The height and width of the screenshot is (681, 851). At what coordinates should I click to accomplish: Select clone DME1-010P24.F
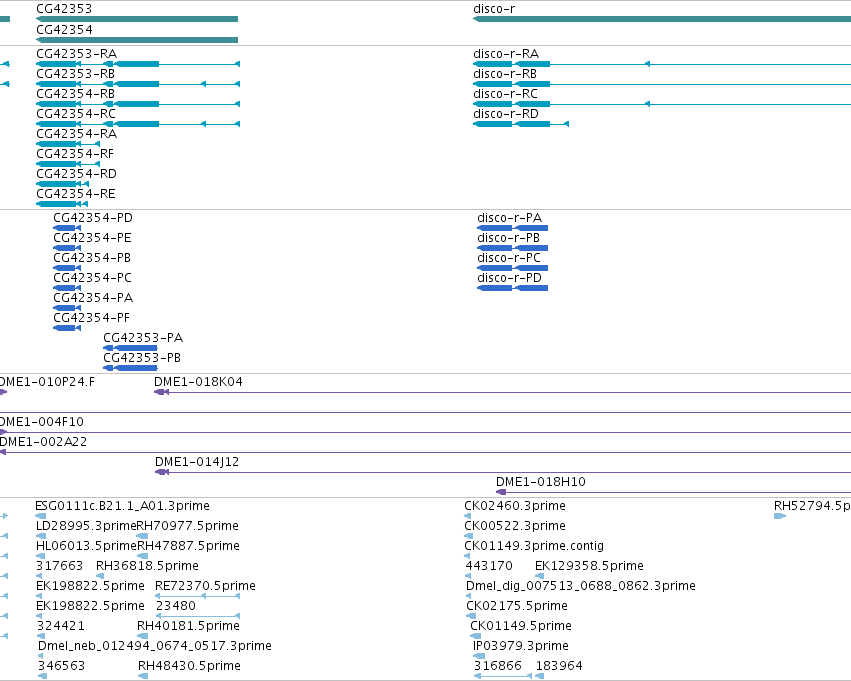(x=47, y=382)
